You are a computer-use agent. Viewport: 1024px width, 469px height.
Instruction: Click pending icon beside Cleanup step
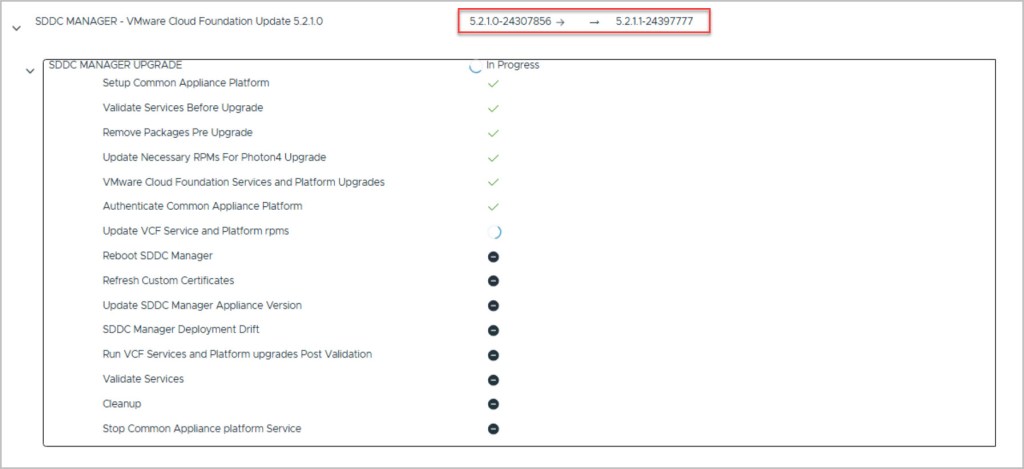493,404
